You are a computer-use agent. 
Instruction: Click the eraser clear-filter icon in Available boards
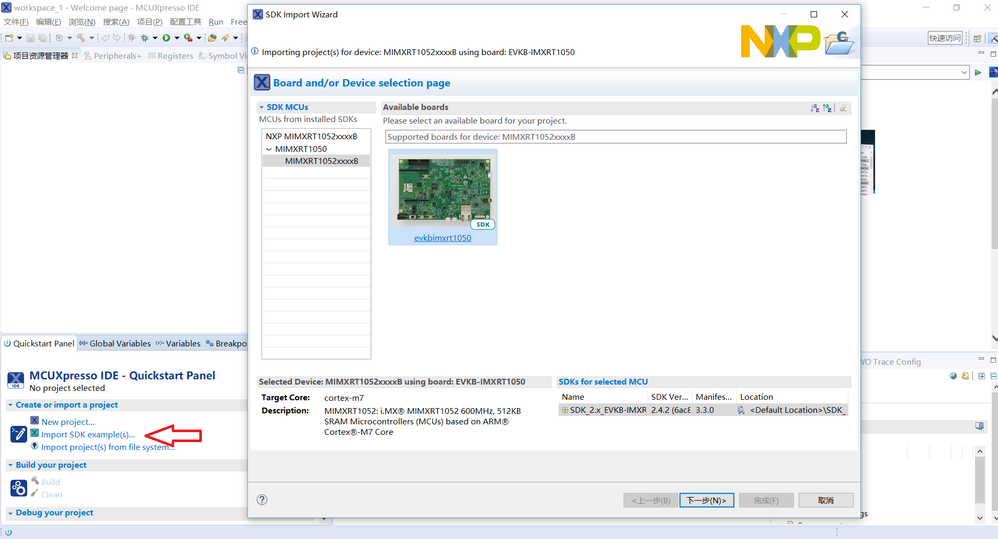843,108
